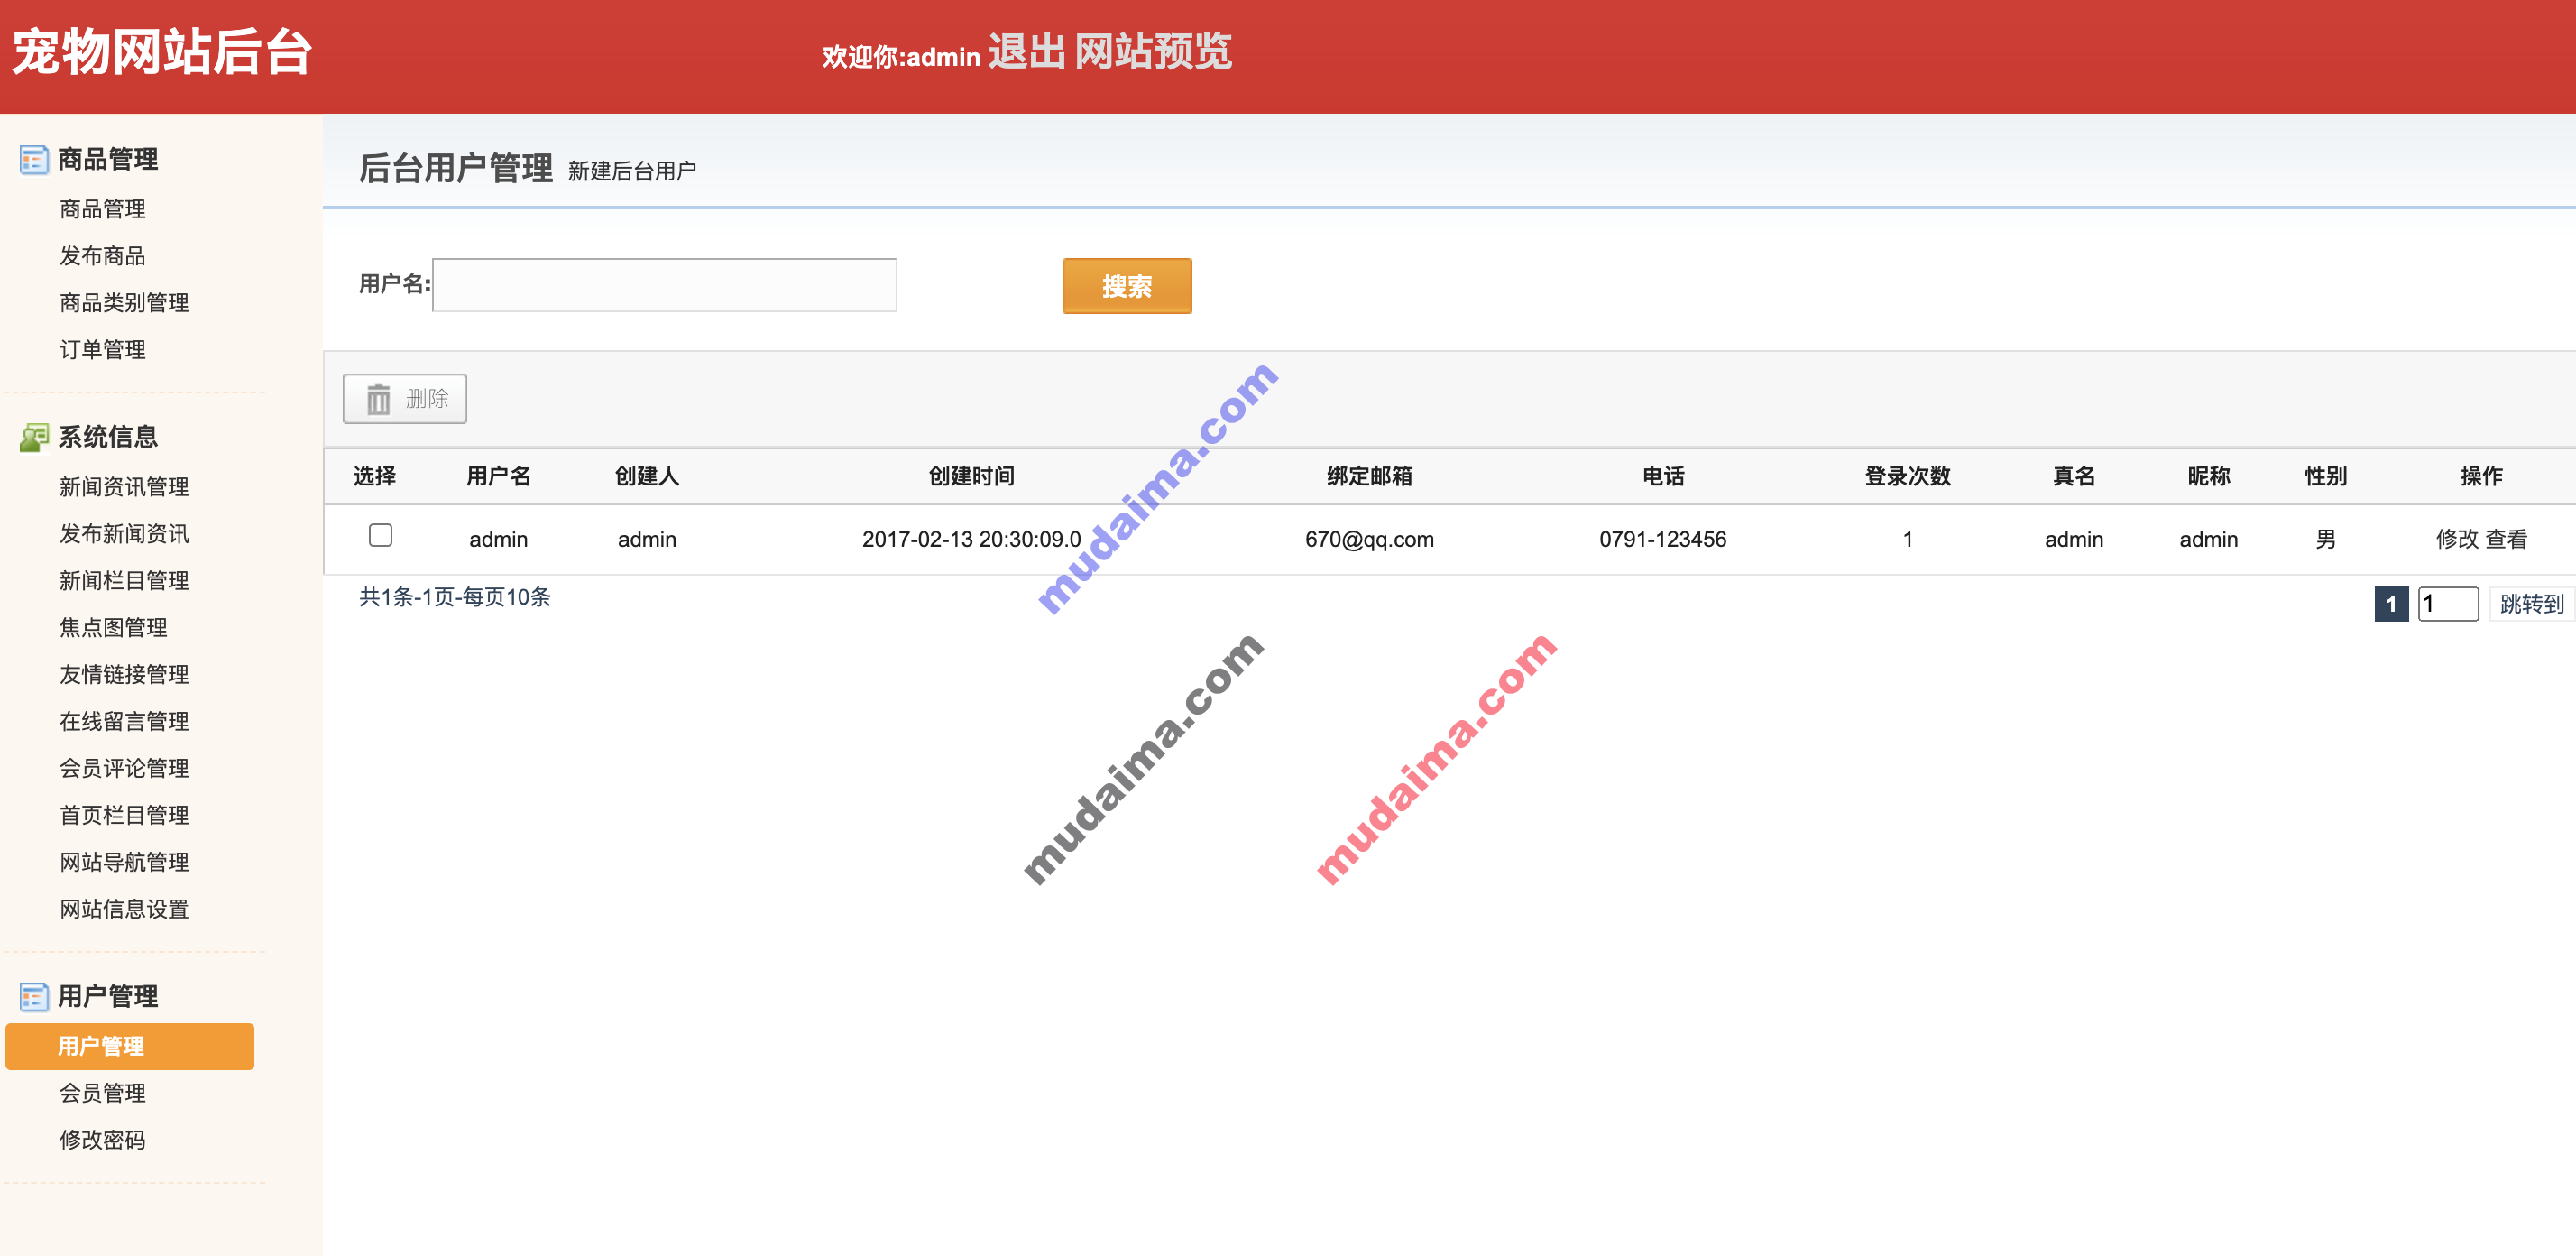Click the 登录次数 column header
The height and width of the screenshot is (1256, 2576).
[x=1907, y=476]
